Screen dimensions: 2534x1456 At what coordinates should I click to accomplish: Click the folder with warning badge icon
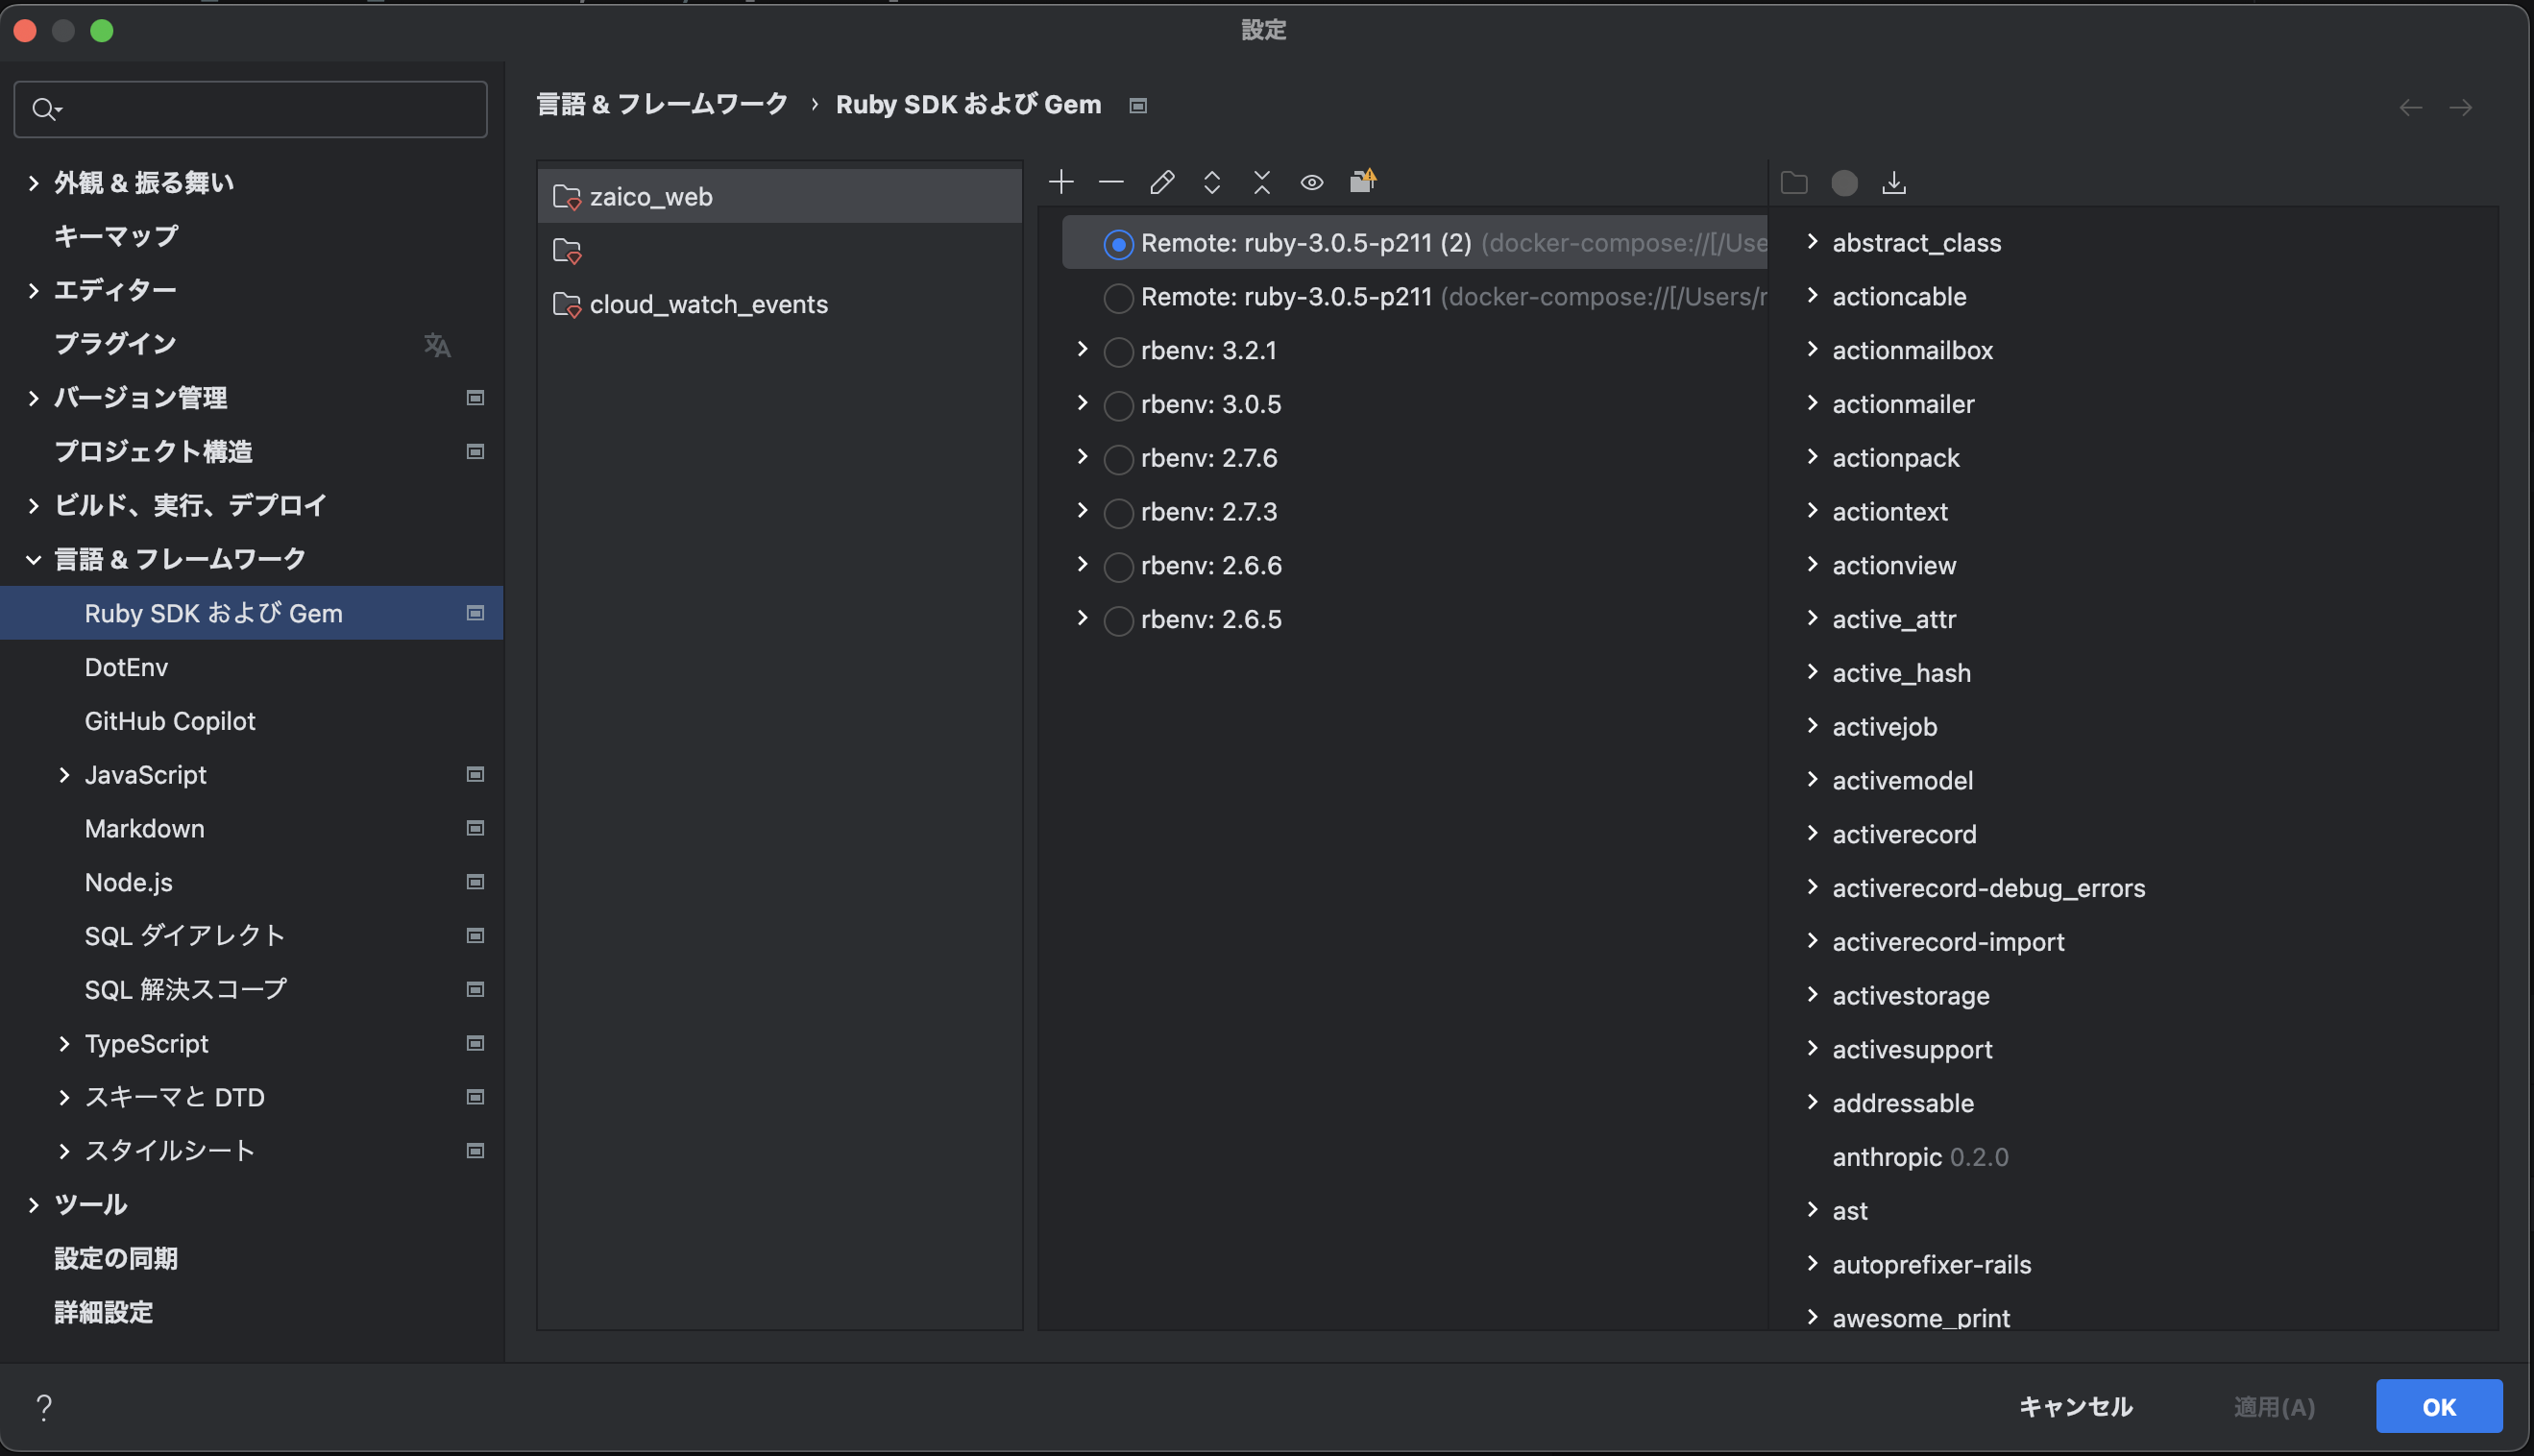(x=1363, y=181)
